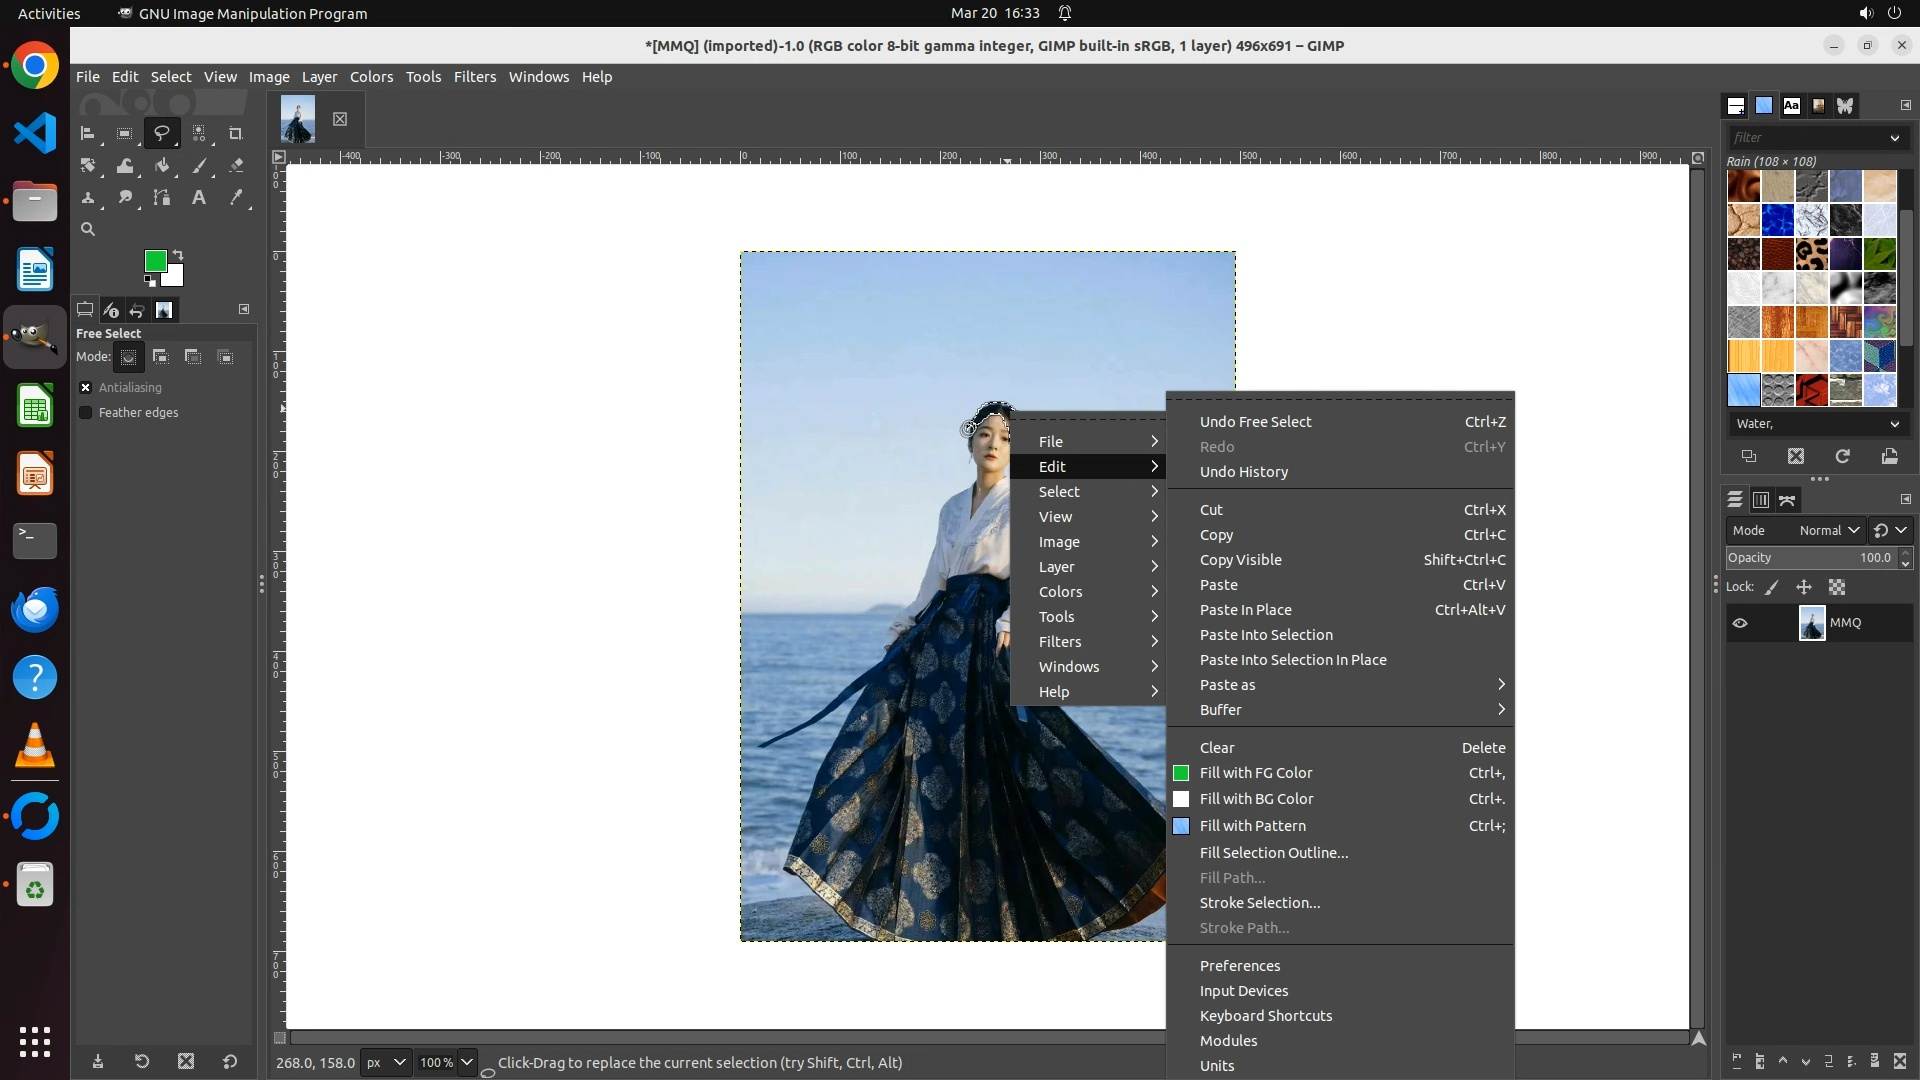The width and height of the screenshot is (1920, 1080).
Task: Open the layer Mode Normal dropdown
Action: (1829, 531)
